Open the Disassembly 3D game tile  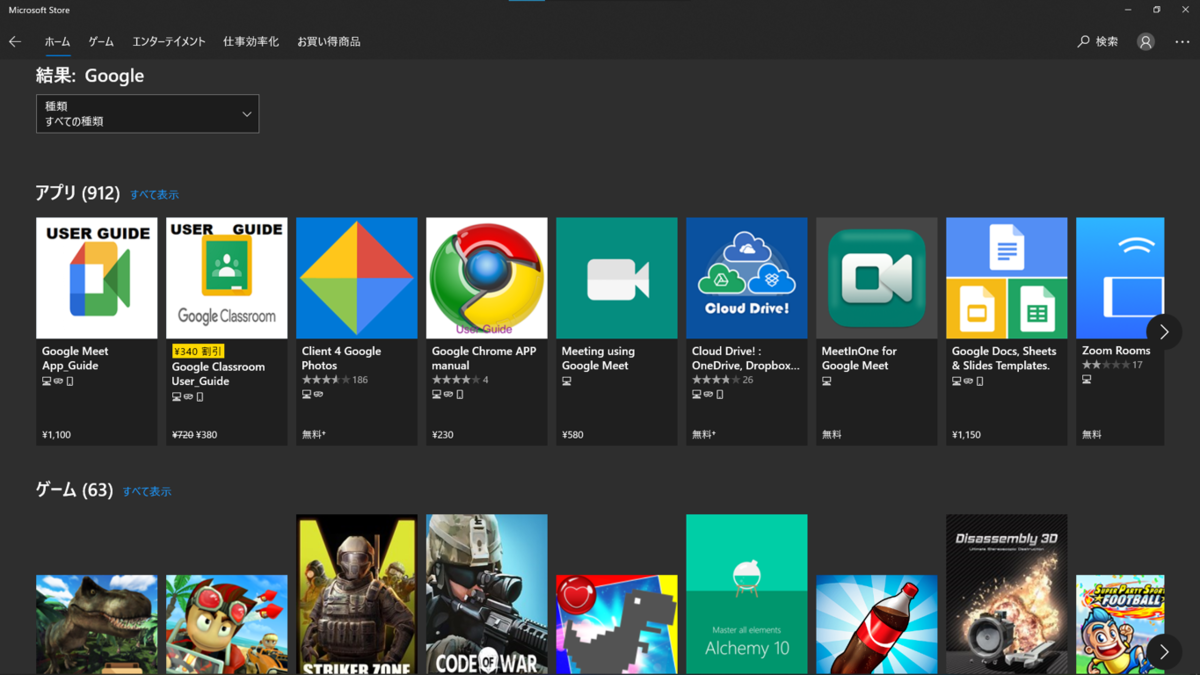[x=1007, y=595]
